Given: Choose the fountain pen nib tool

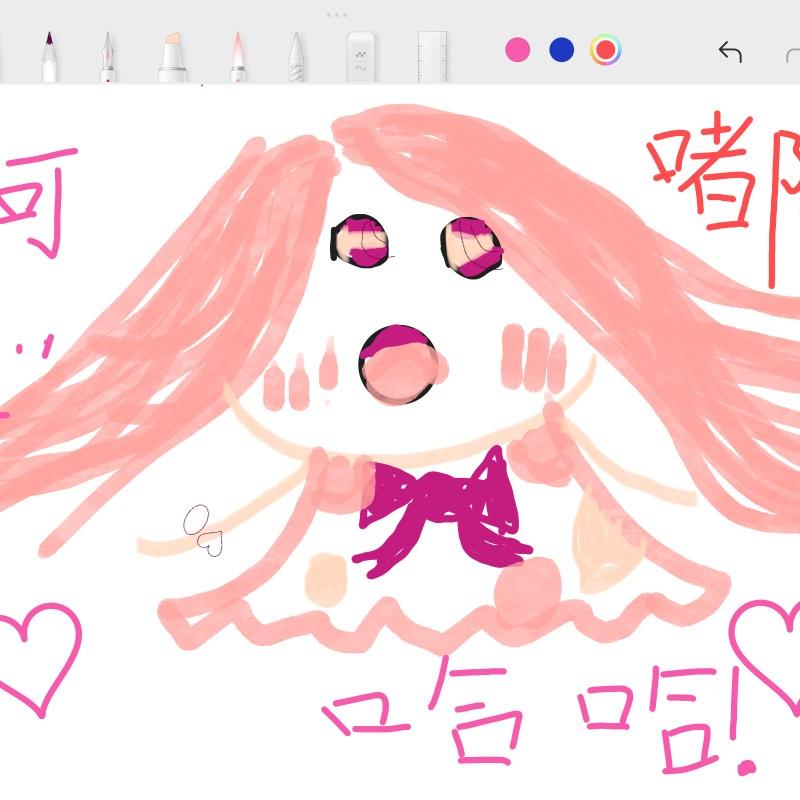Looking at the screenshot, I should coord(106,56).
